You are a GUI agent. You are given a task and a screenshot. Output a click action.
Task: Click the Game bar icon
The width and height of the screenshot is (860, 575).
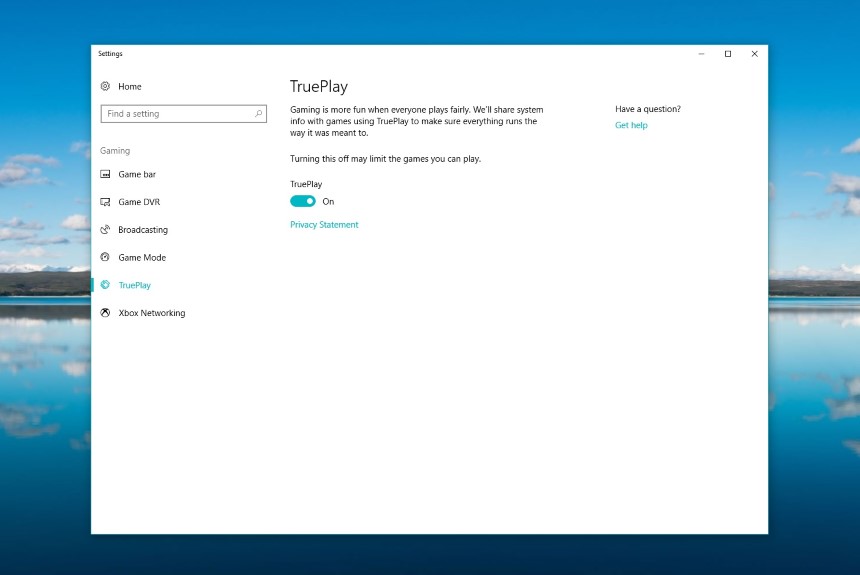[x=105, y=174]
